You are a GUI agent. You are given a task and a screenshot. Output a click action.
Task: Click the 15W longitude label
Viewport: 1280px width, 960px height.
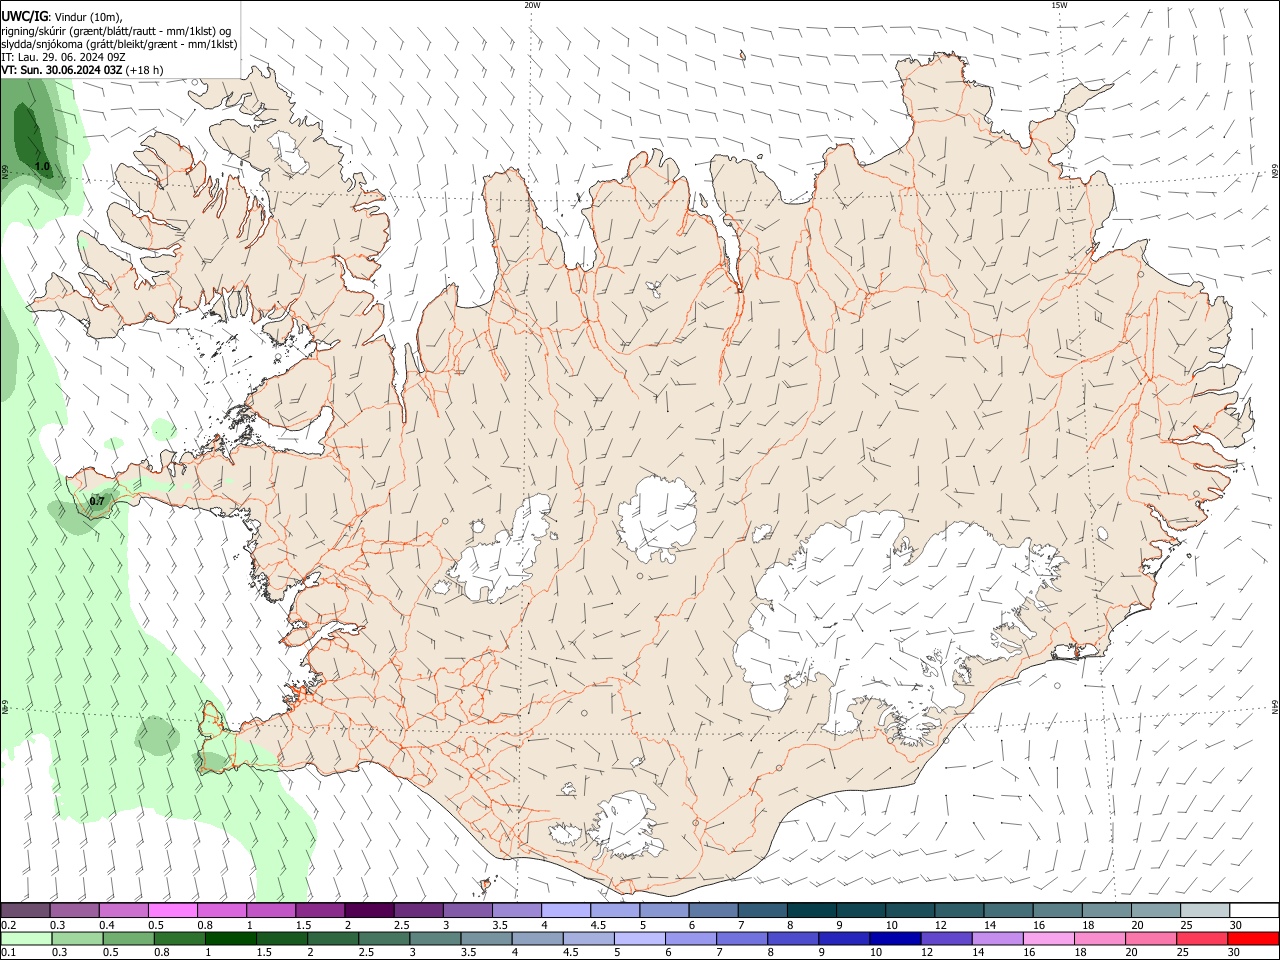point(1059,5)
